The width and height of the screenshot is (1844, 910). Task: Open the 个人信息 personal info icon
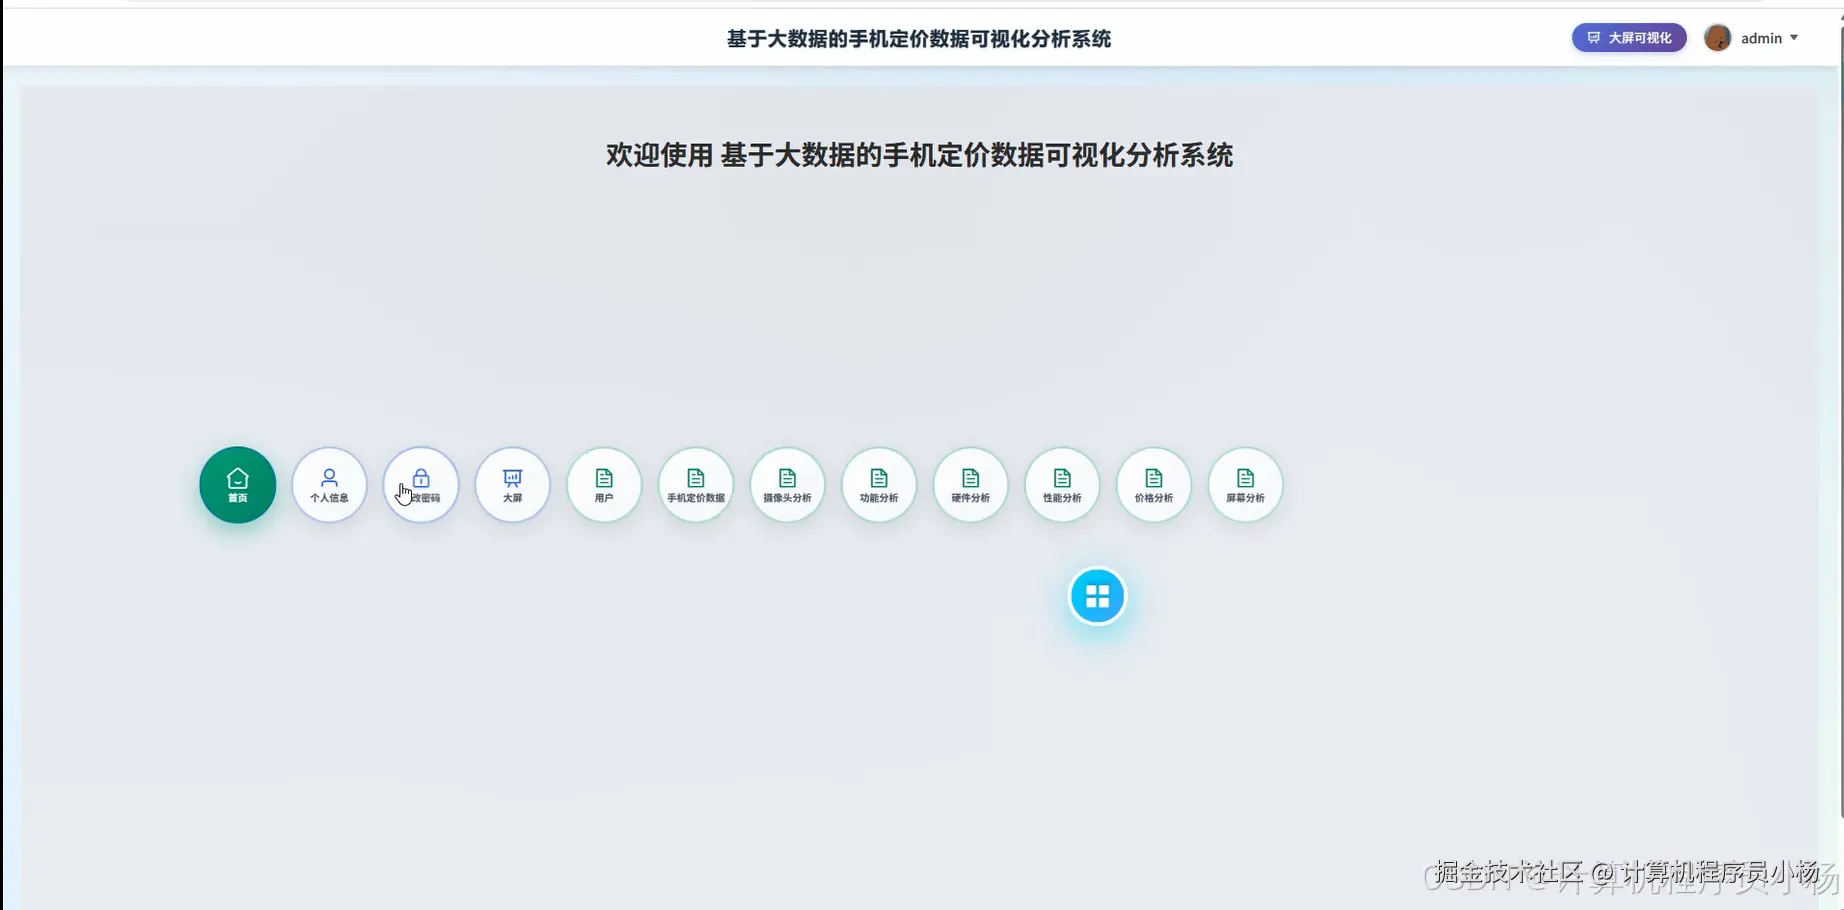[x=329, y=485]
